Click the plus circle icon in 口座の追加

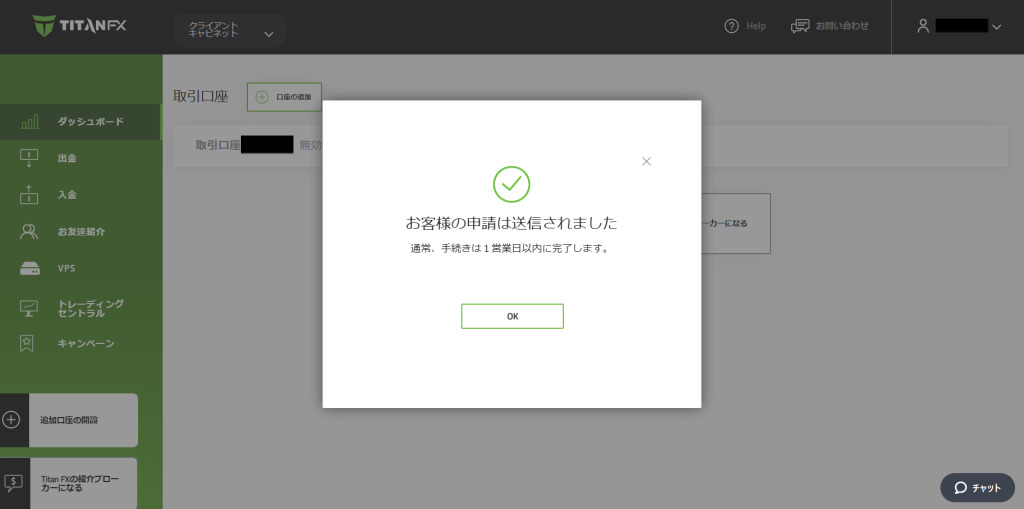[262, 97]
